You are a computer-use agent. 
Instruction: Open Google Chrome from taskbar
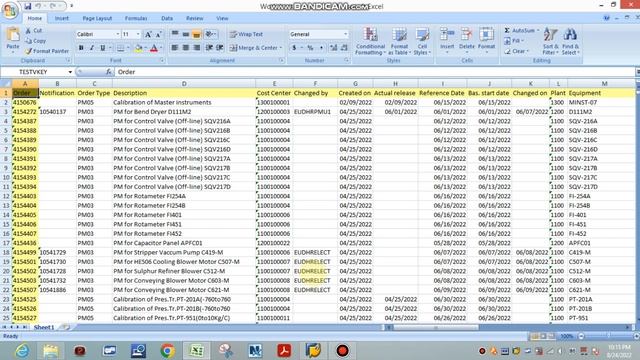pos(167,351)
